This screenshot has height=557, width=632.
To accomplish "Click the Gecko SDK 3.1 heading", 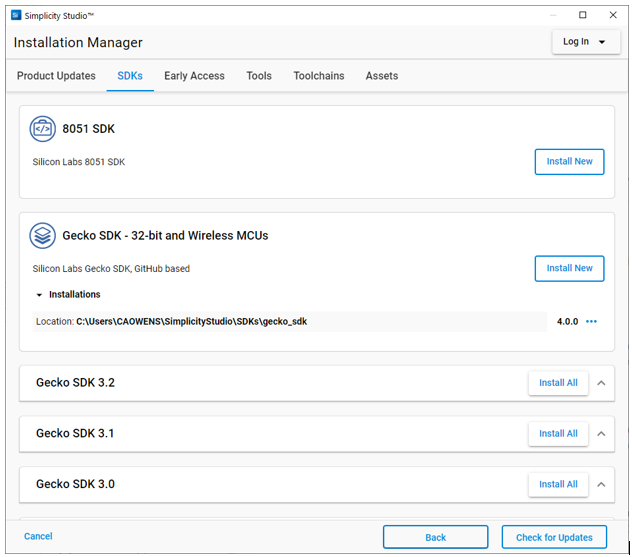I will pos(75,433).
